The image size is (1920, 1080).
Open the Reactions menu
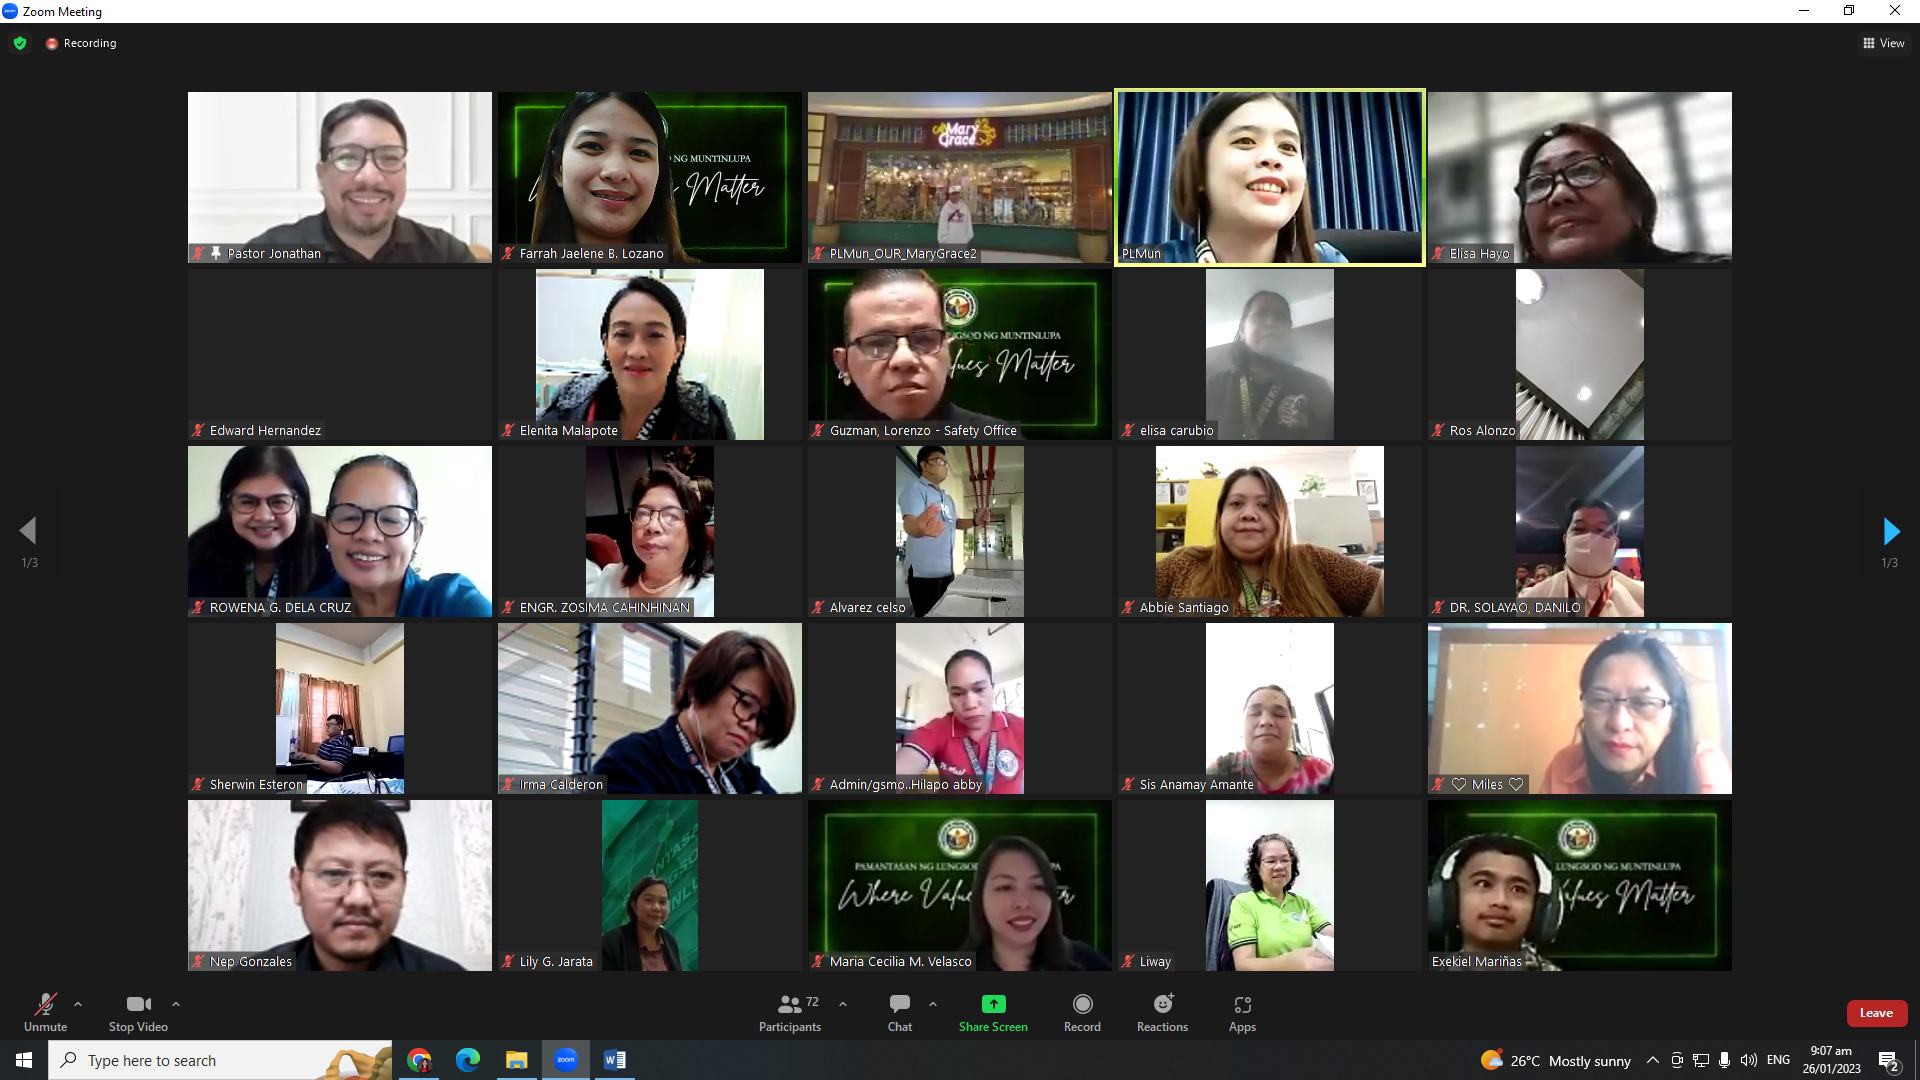click(1162, 1012)
